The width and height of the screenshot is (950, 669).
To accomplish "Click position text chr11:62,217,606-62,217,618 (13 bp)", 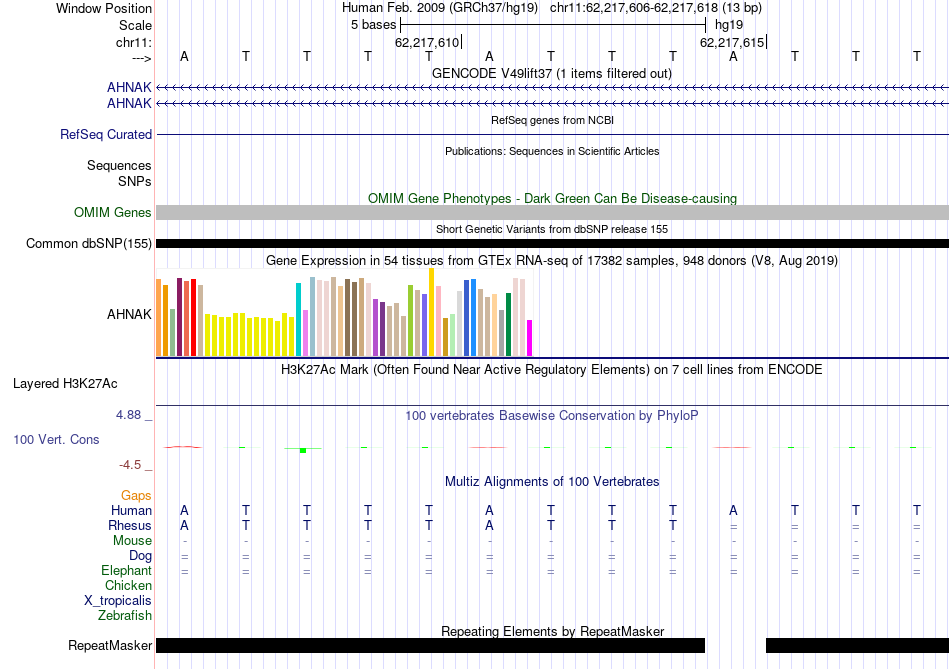I will click(656, 8).
